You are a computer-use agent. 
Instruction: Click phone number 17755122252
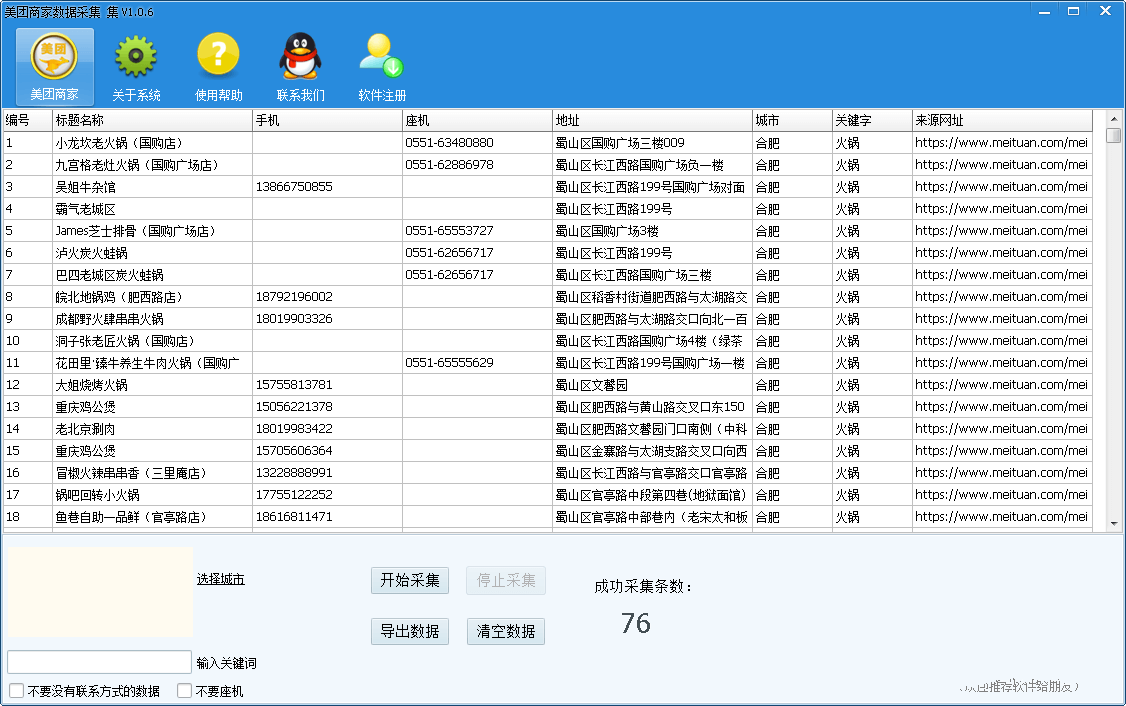[x=294, y=495]
